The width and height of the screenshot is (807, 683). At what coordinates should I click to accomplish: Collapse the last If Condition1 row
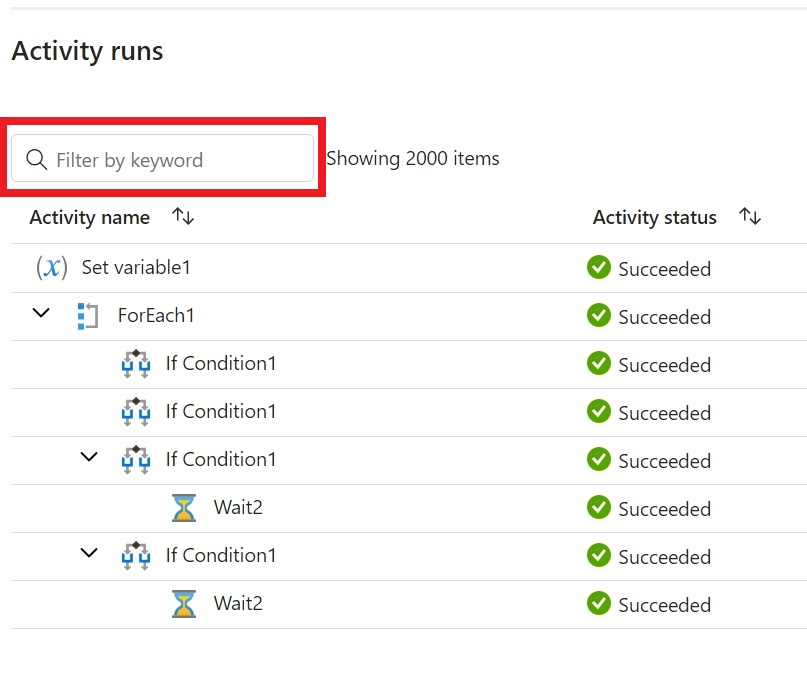pyautogui.click(x=89, y=554)
